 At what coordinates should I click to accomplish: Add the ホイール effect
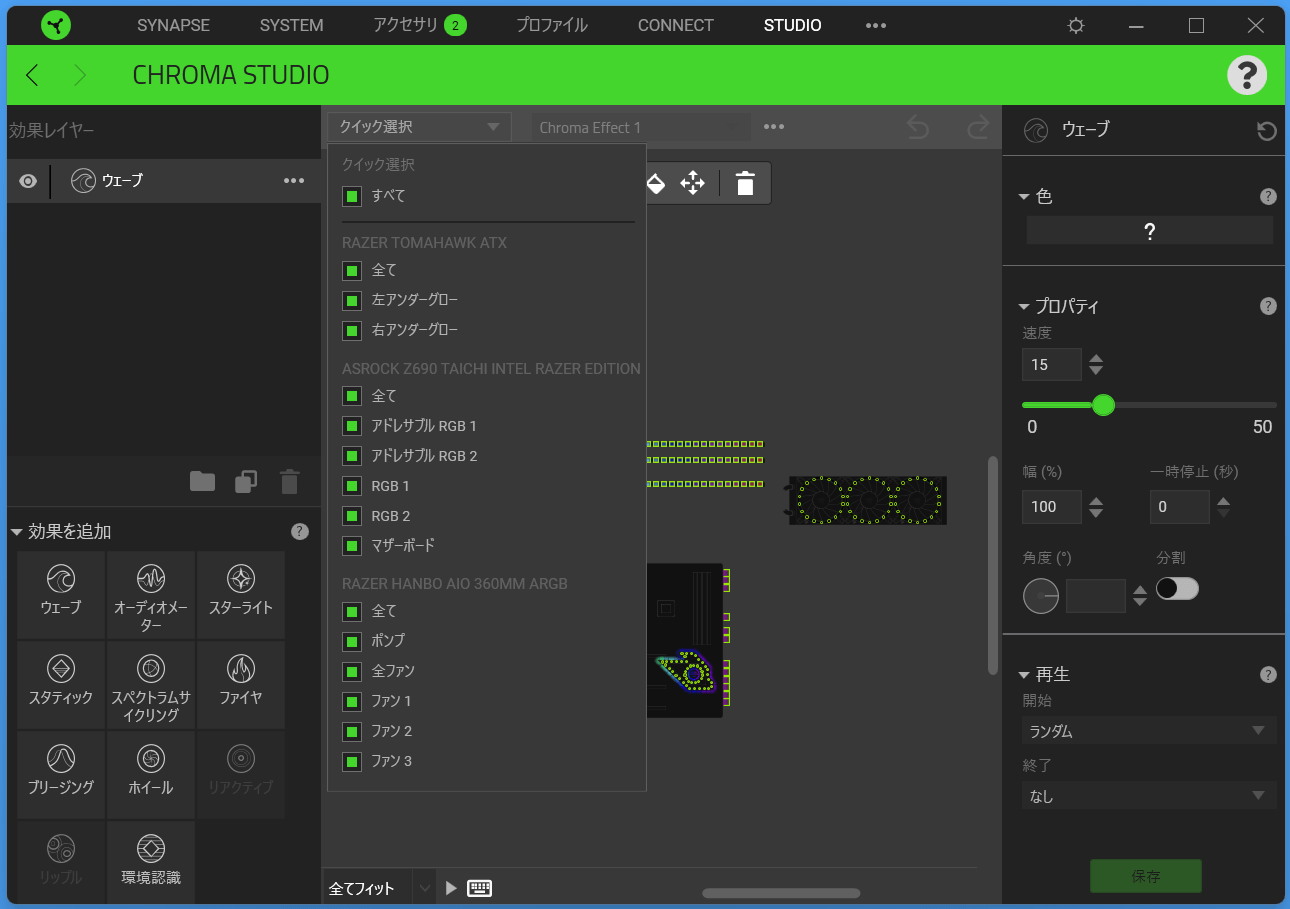151,775
